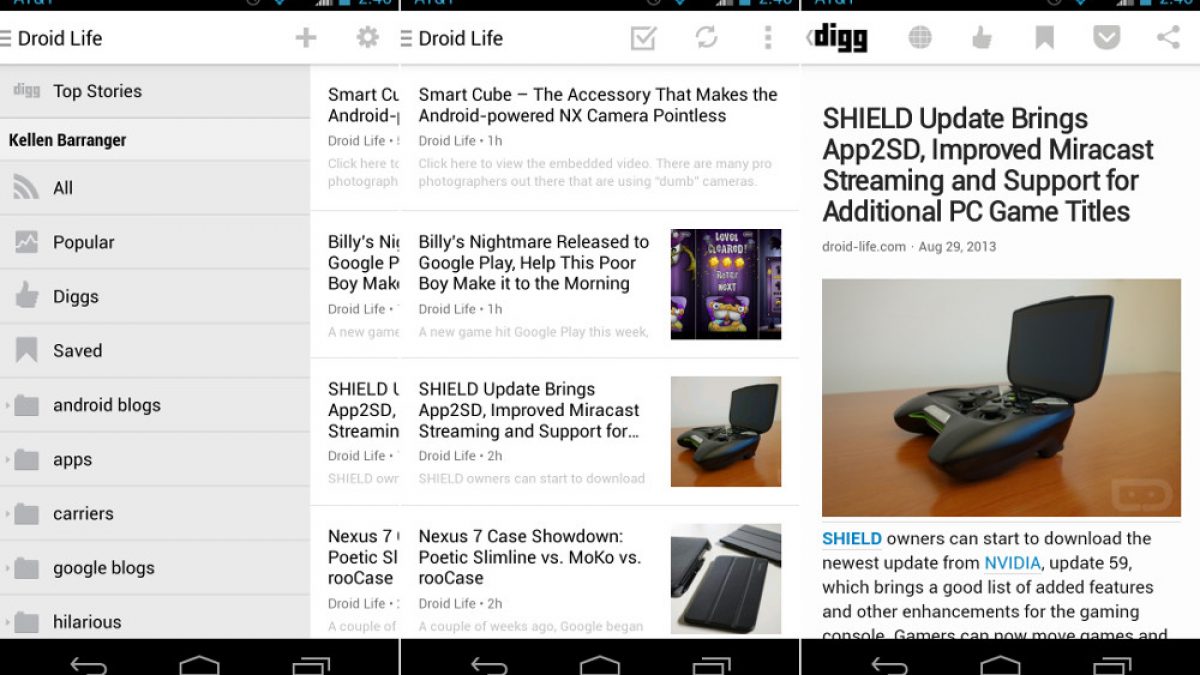The height and width of the screenshot is (675, 1200).
Task: Send the article to Pocket
Action: pyautogui.click(x=1106, y=38)
